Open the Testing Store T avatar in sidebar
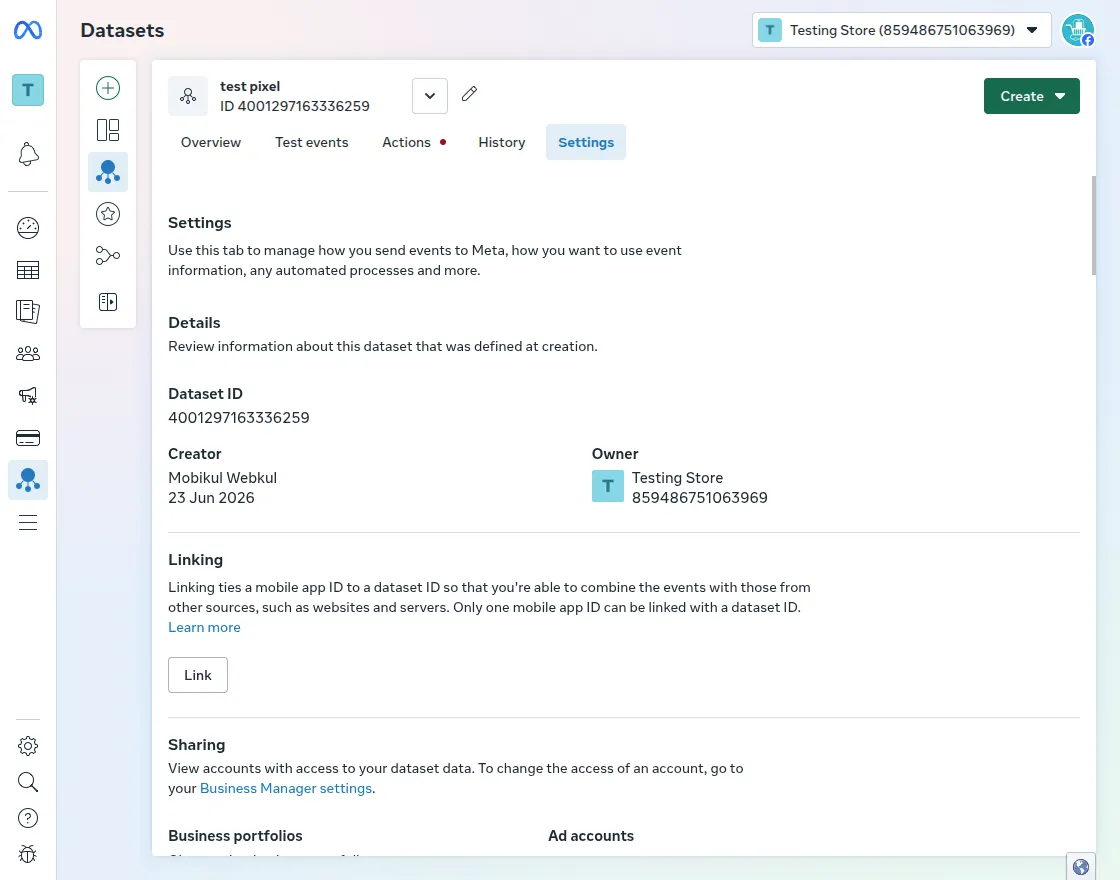This screenshot has height=880, width=1120. tap(28, 90)
